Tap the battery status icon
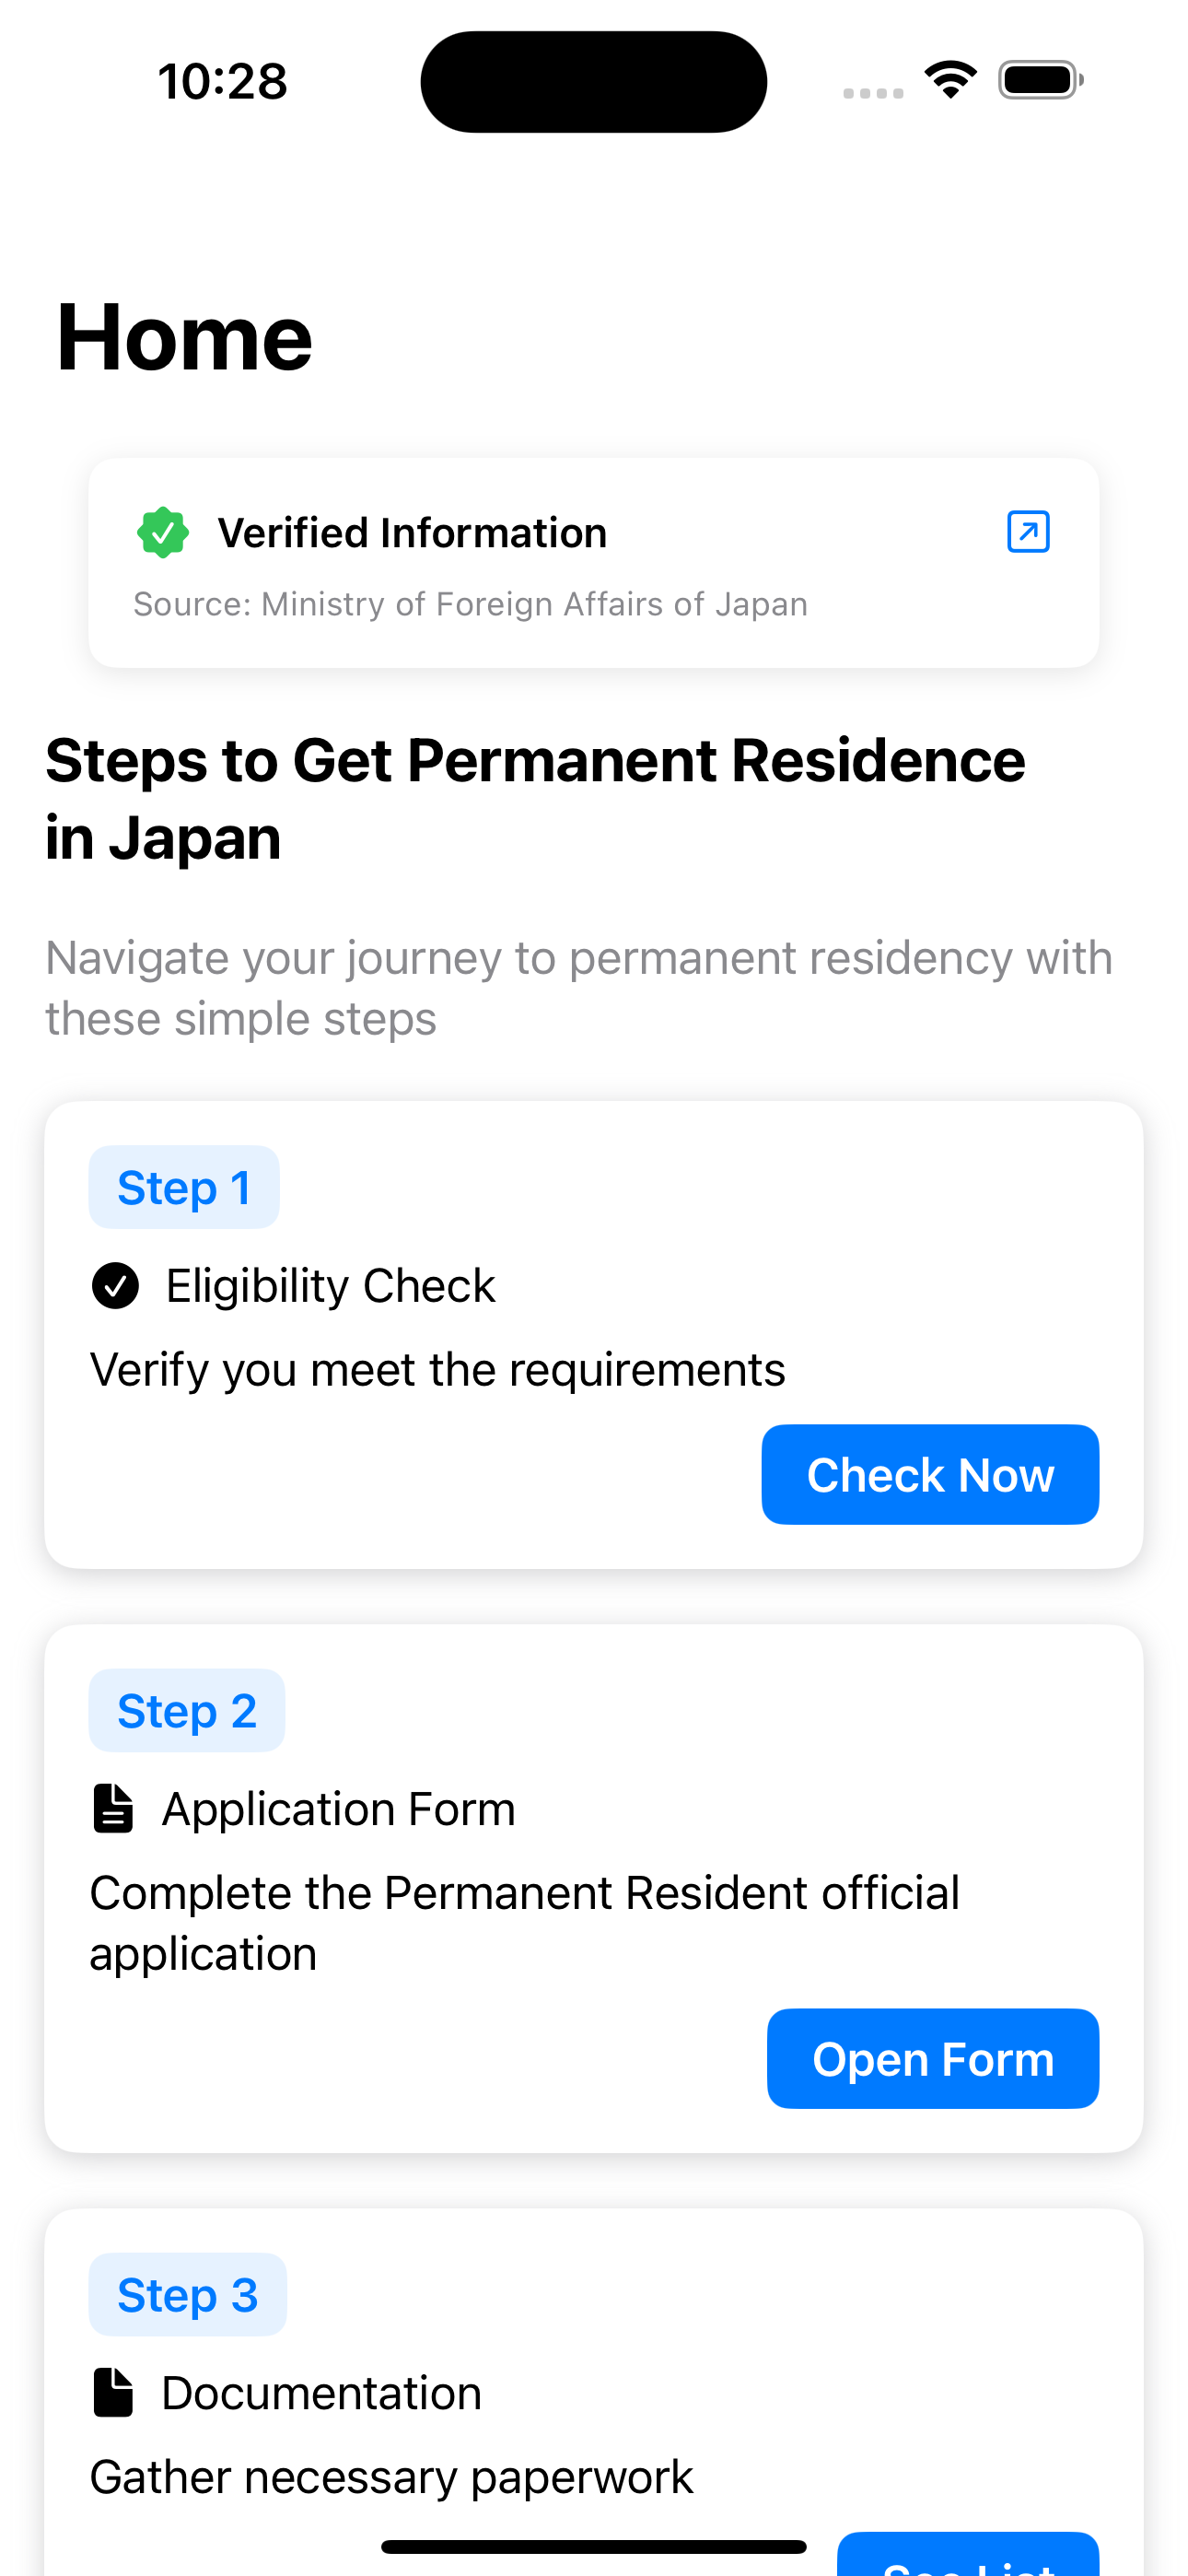This screenshot has width=1188, height=2576. click(x=1040, y=80)
